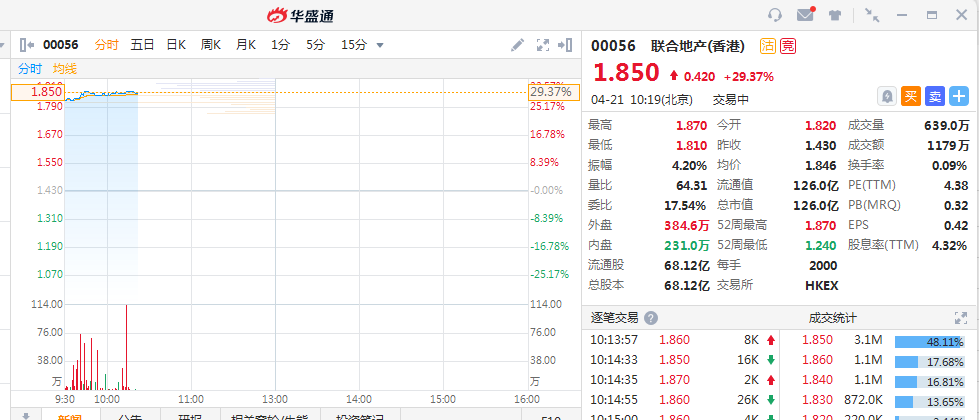
Task: Click the 股息率(TTM) value 4.32%
Action: (949, 245)
